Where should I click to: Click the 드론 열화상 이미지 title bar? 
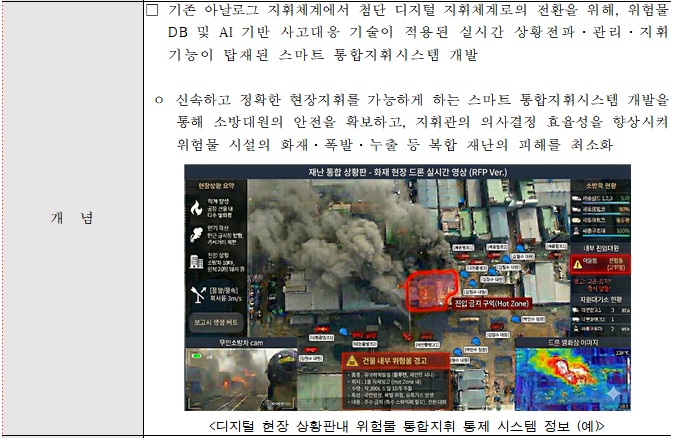tap(573, 342)
